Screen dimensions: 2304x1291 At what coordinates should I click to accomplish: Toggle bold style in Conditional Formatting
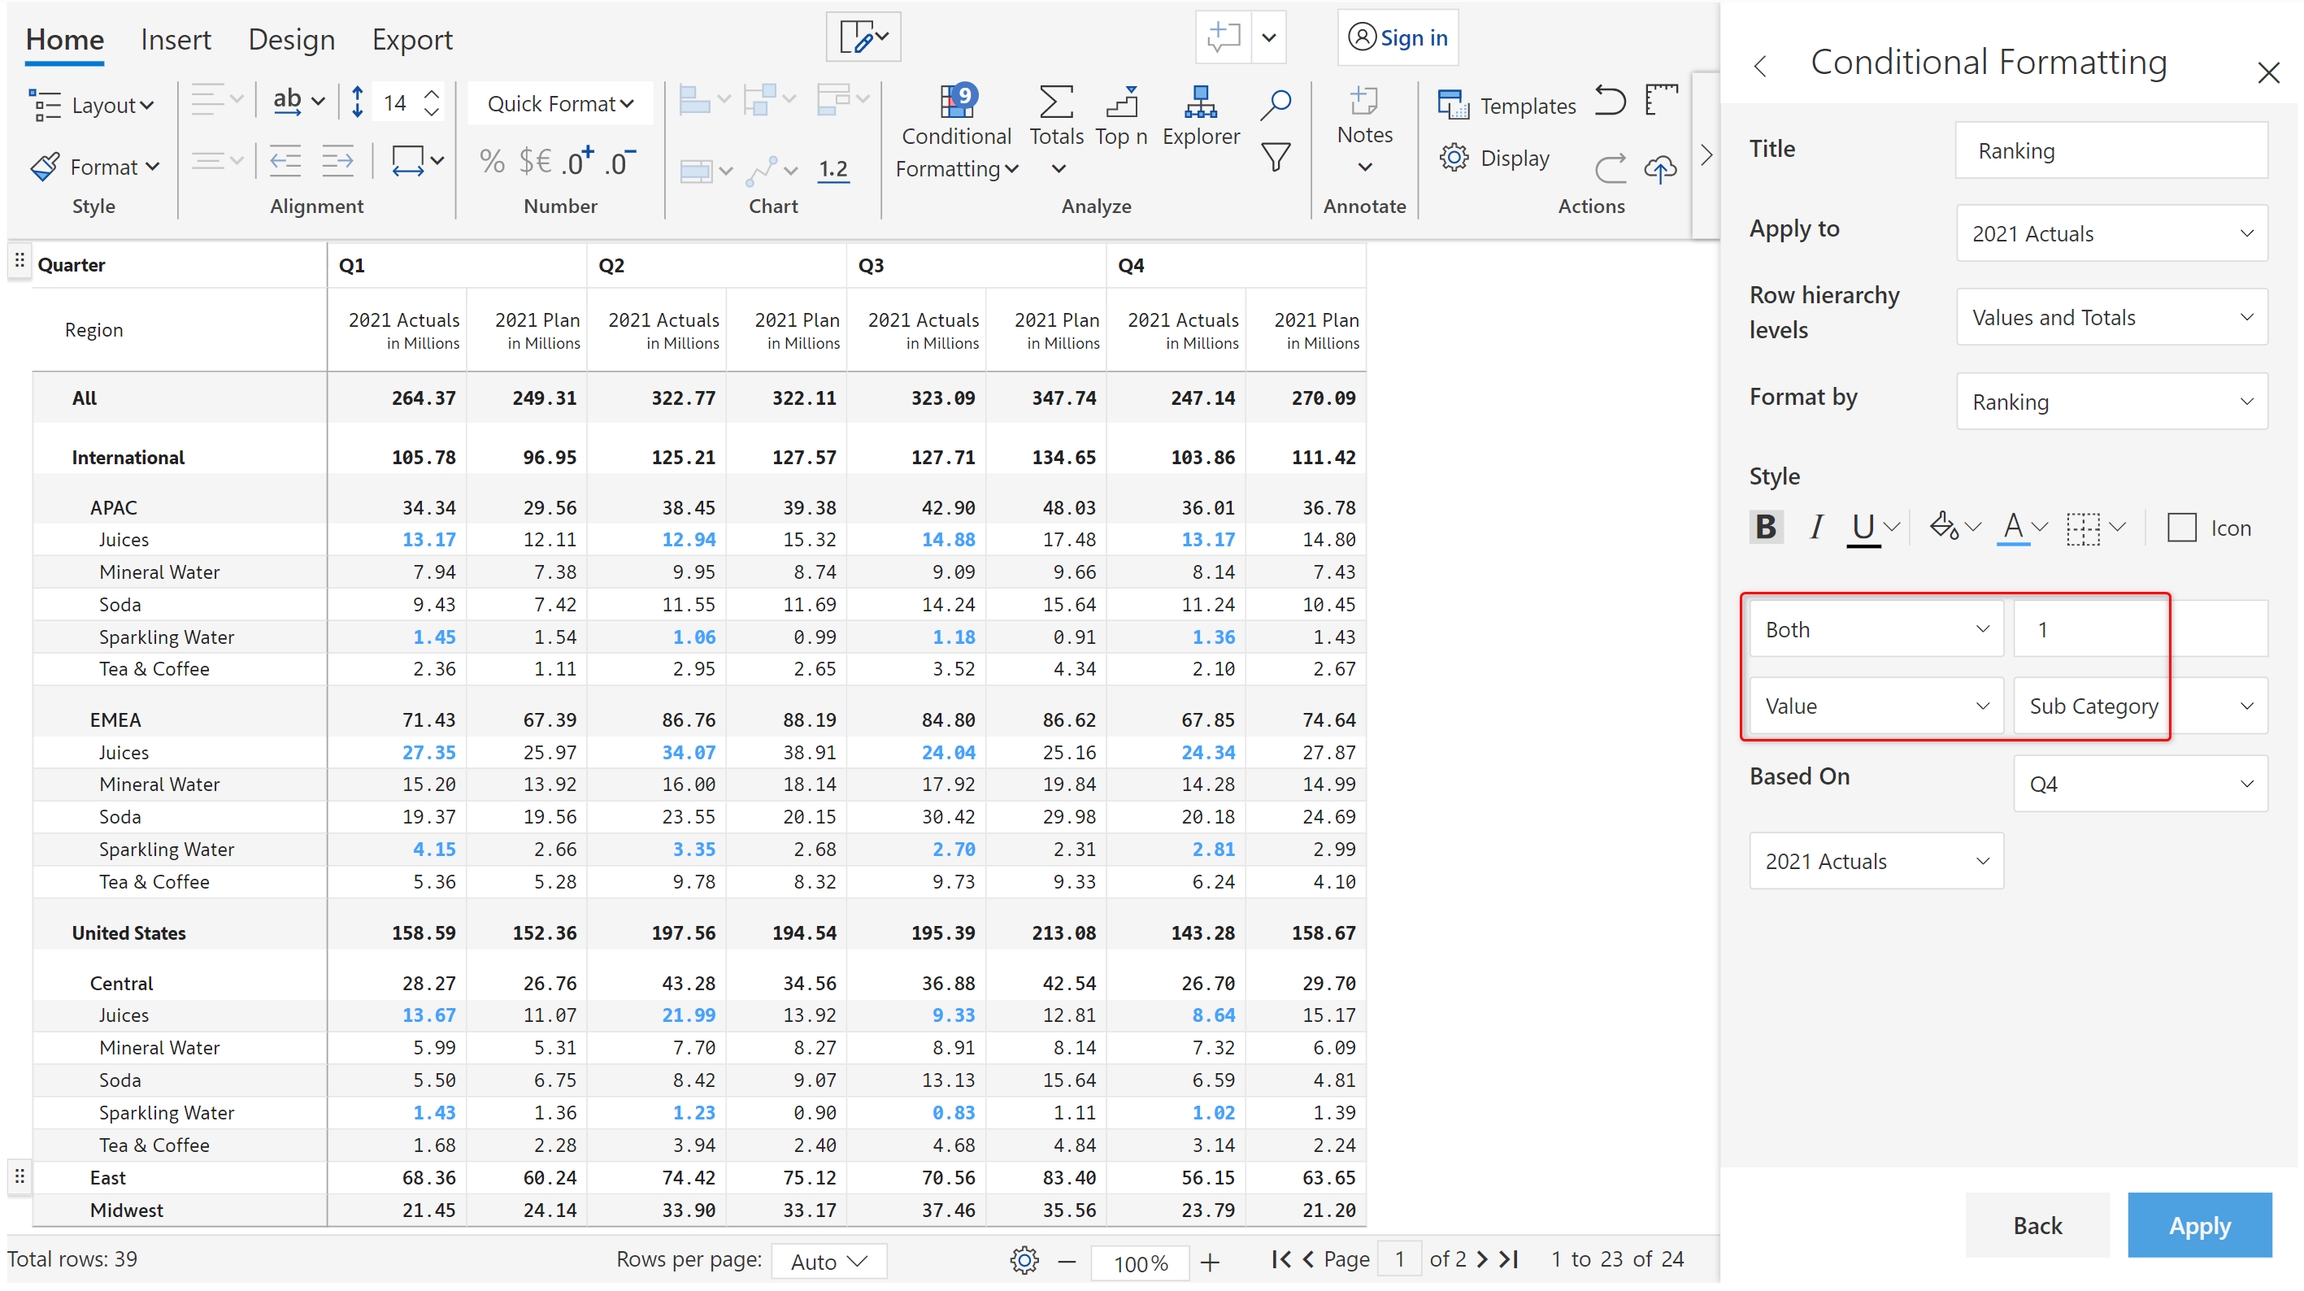pyautogui.click(x=1766, y=527)
